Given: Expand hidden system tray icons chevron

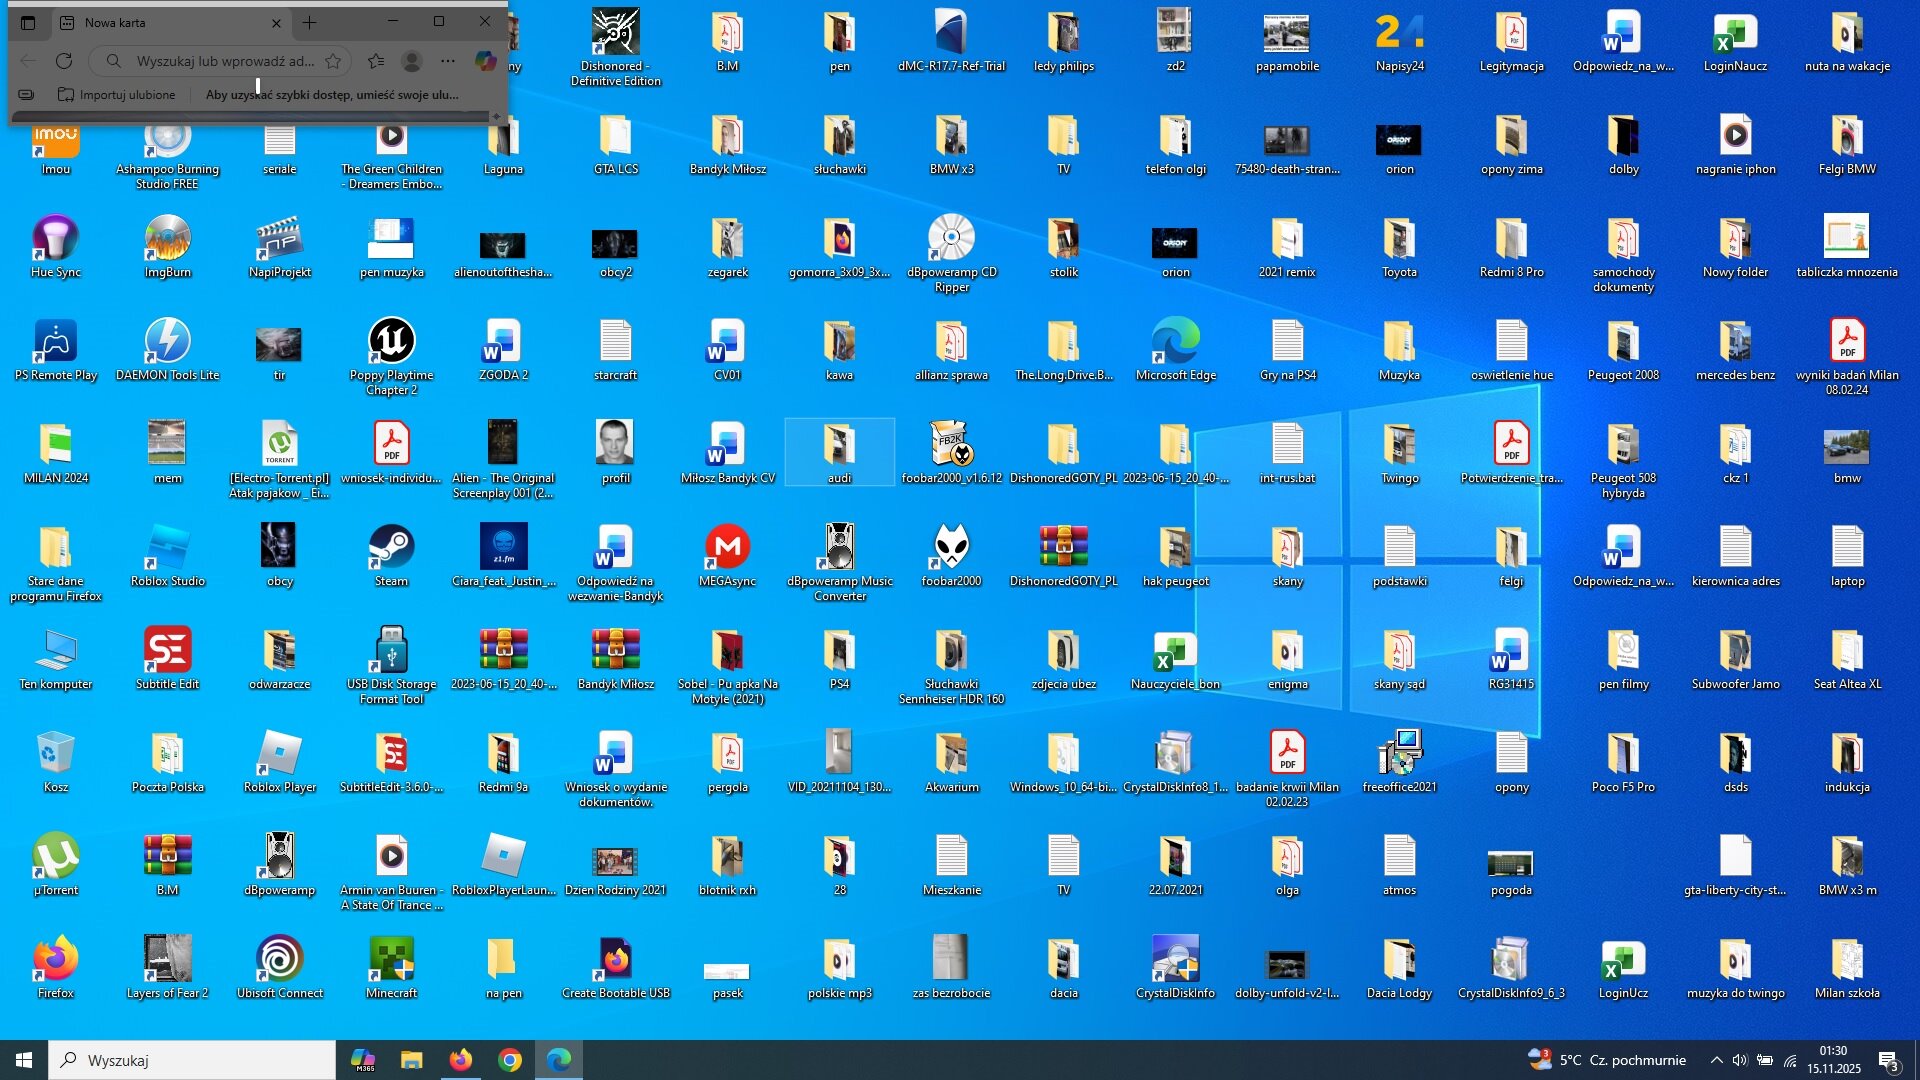Looking at the screenshot, I should [1716, 1060].
